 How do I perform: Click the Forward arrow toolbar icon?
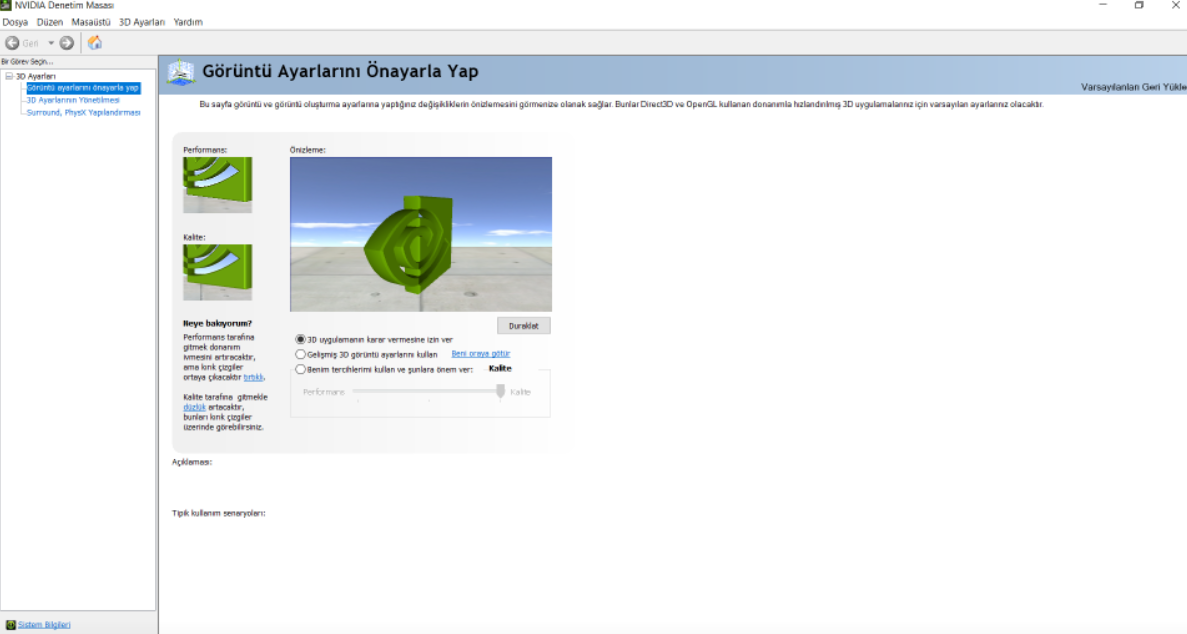pyautogui.click(x=67, y=43)
